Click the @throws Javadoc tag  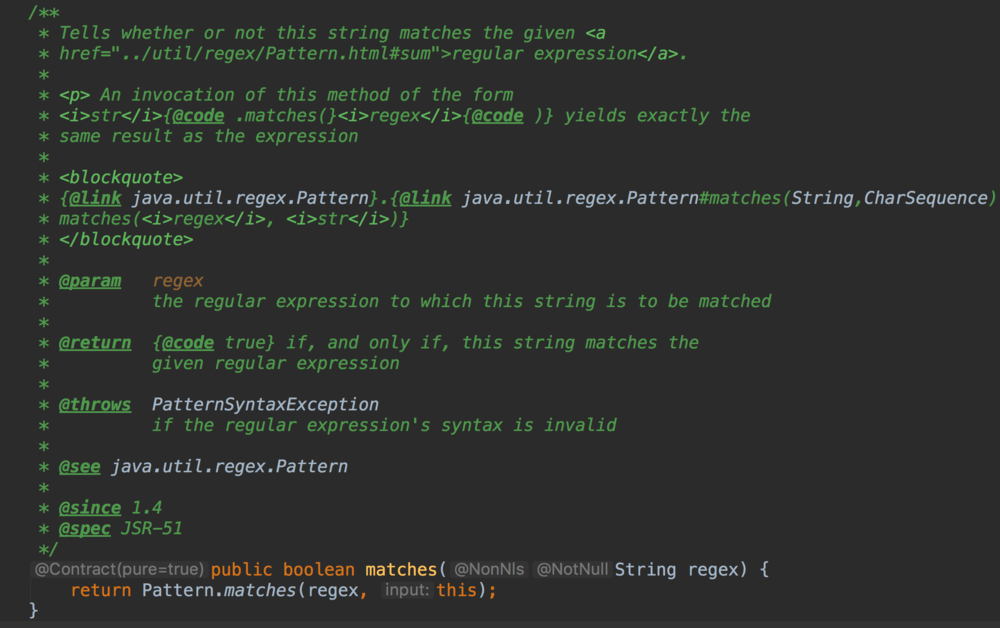click(x=95, y=405)
